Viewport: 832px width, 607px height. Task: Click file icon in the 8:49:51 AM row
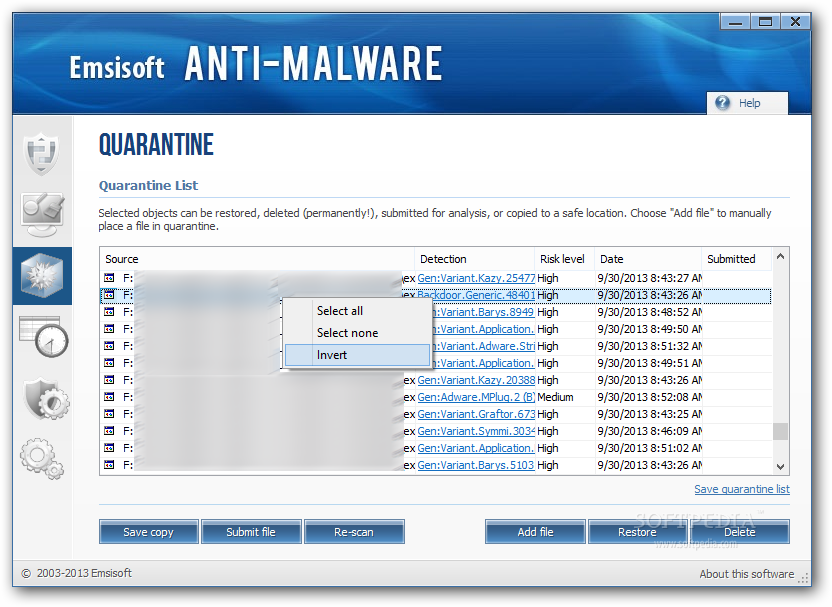pyautogui.click(x=109, y=362)
